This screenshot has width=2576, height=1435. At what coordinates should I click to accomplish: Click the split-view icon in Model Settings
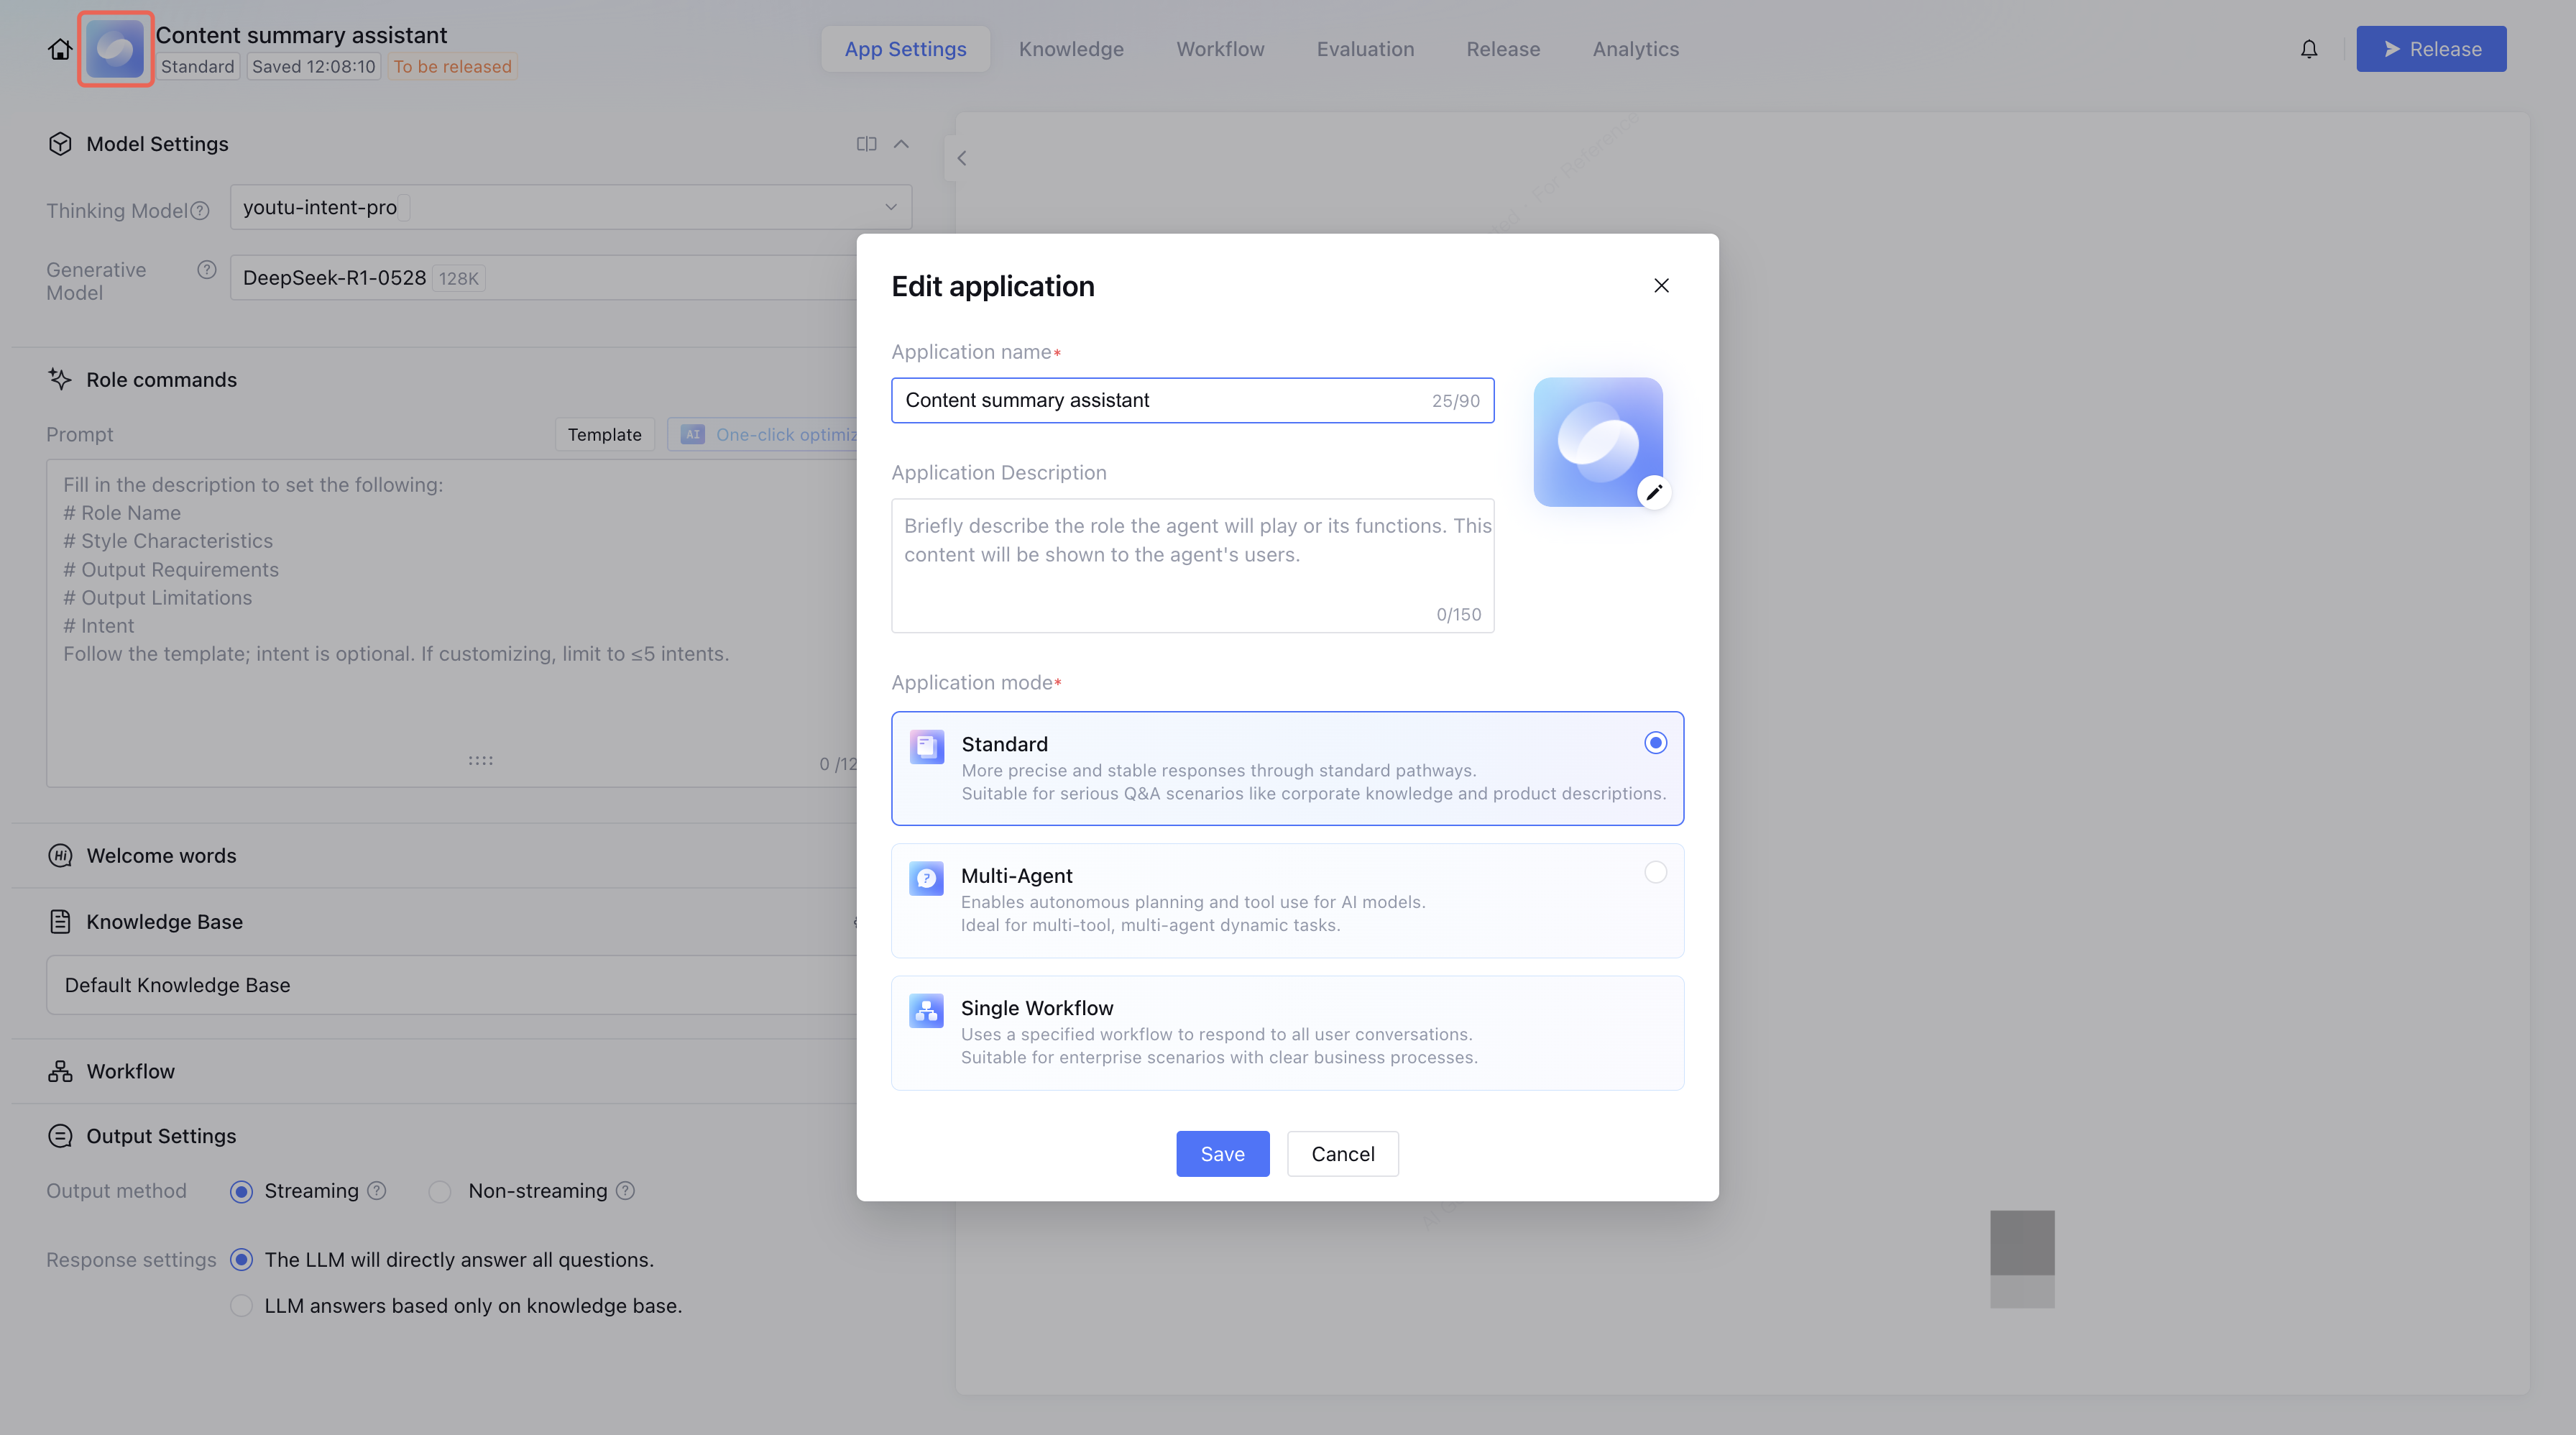tap(866, 144)
